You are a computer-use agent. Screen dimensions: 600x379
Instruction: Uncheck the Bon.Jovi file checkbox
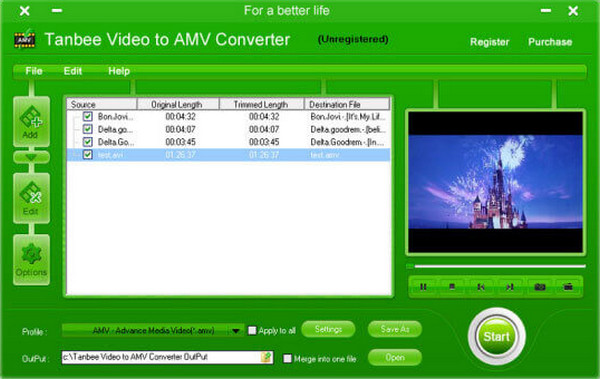pos(88,116)
